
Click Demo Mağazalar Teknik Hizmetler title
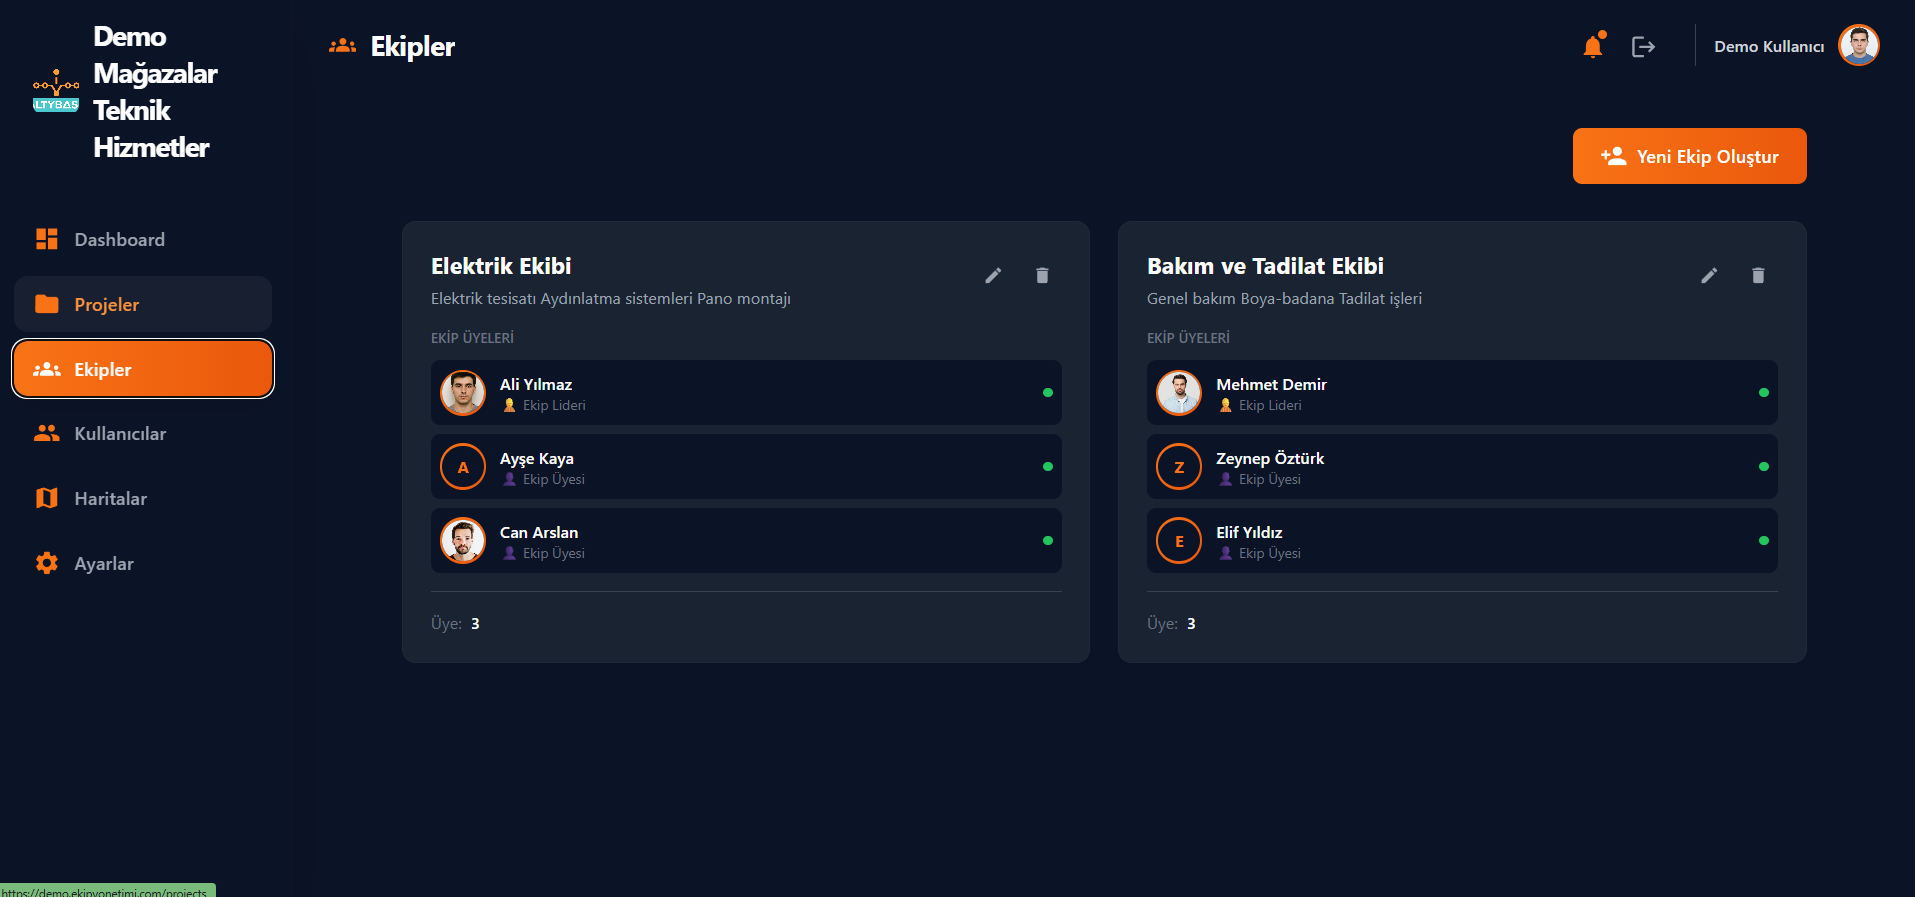point(155,92)
